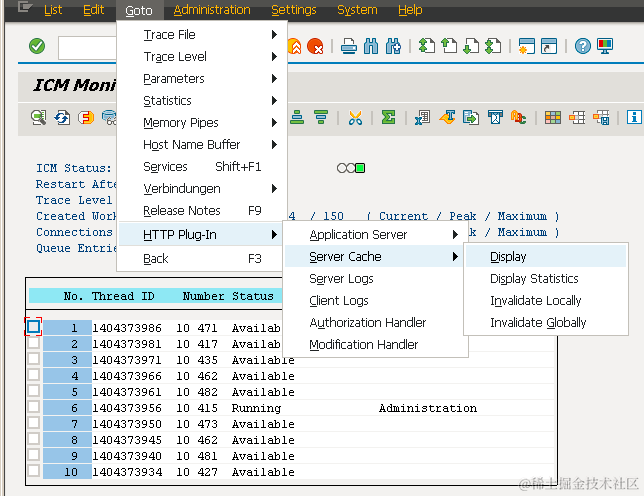Screen dimensions: 644x496
Task: Go to last page icon
Action: pyautogui.click(x=493, y=46)
